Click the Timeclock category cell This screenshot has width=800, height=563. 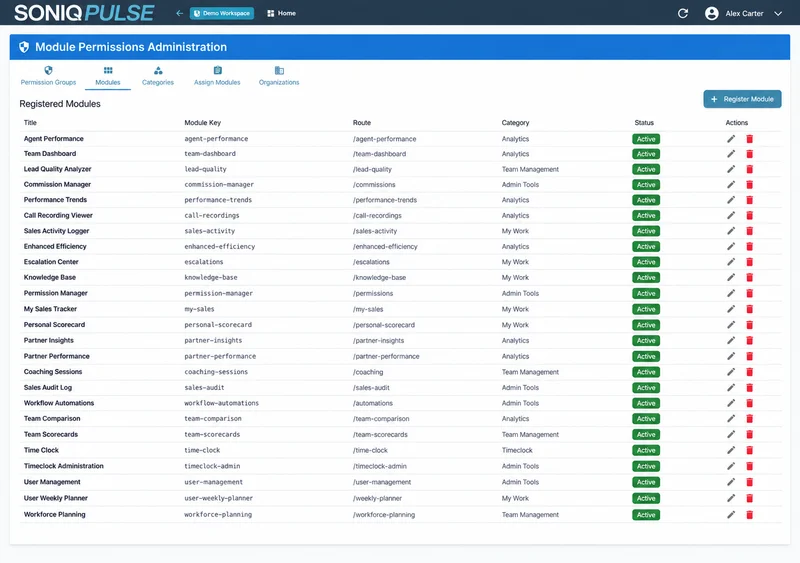click(x=517, y=450)
